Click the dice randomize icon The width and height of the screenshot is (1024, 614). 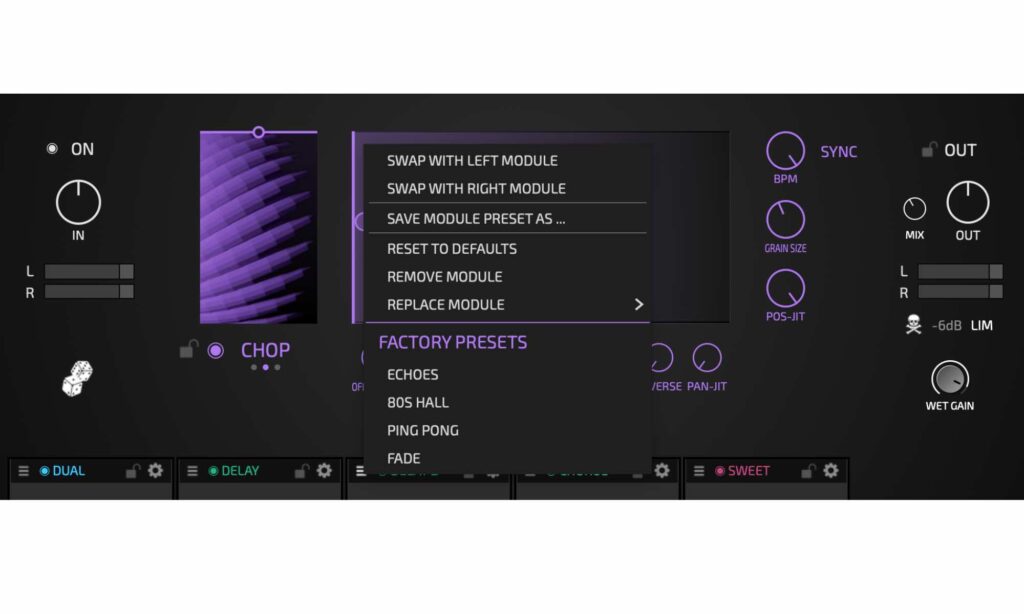77,379
